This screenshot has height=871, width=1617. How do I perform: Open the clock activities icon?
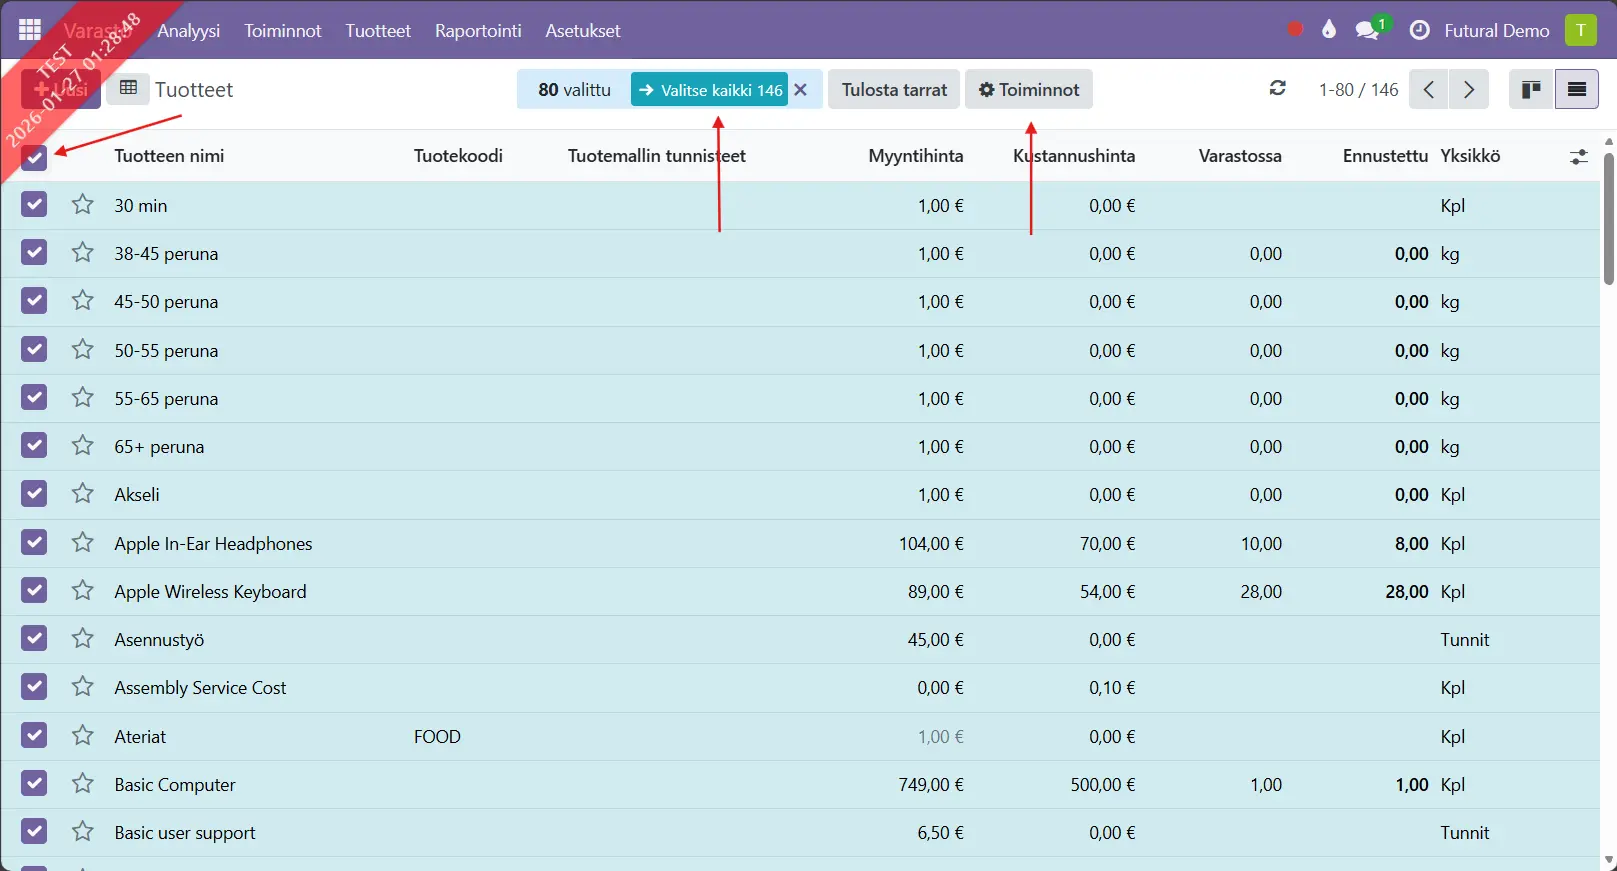pyautogui.click(x=1419, y=30)
